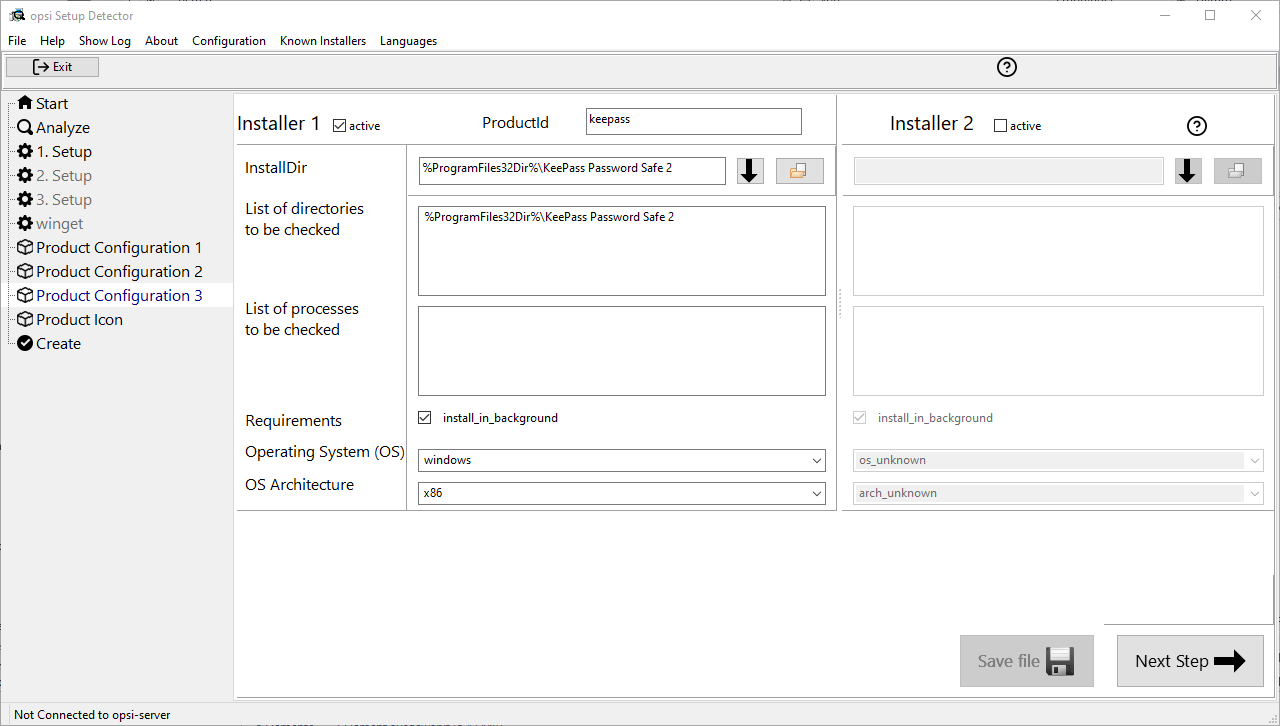Click the cube icon of Product Configuration 1
This screenshot has height=726, width=1280.
[25, 247]
